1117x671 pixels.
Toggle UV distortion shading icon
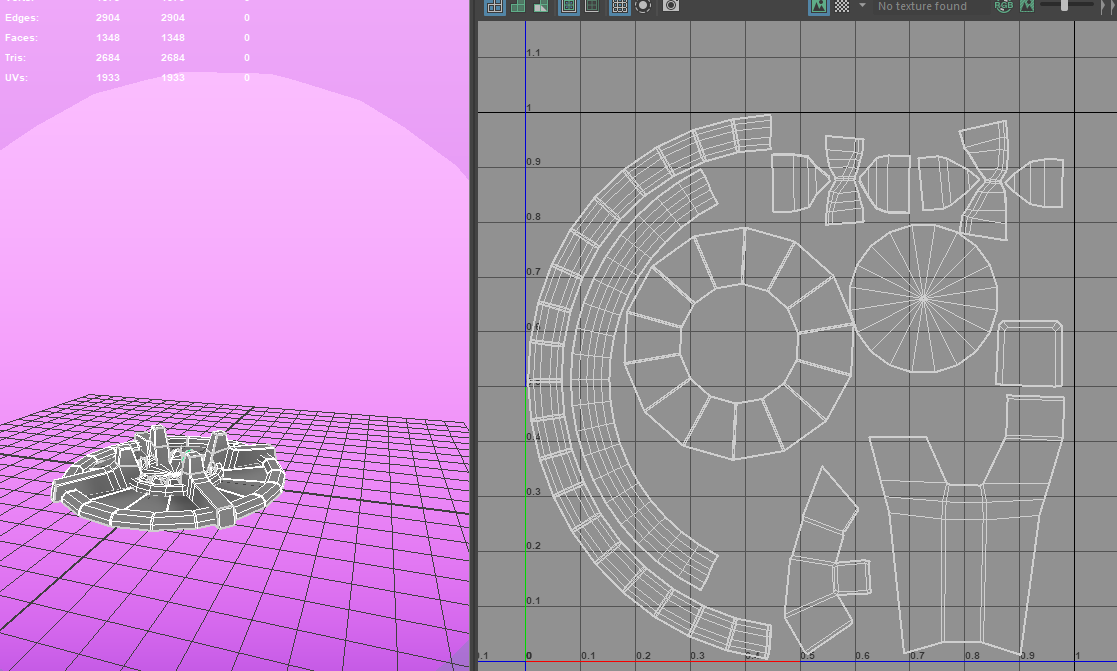541,6
